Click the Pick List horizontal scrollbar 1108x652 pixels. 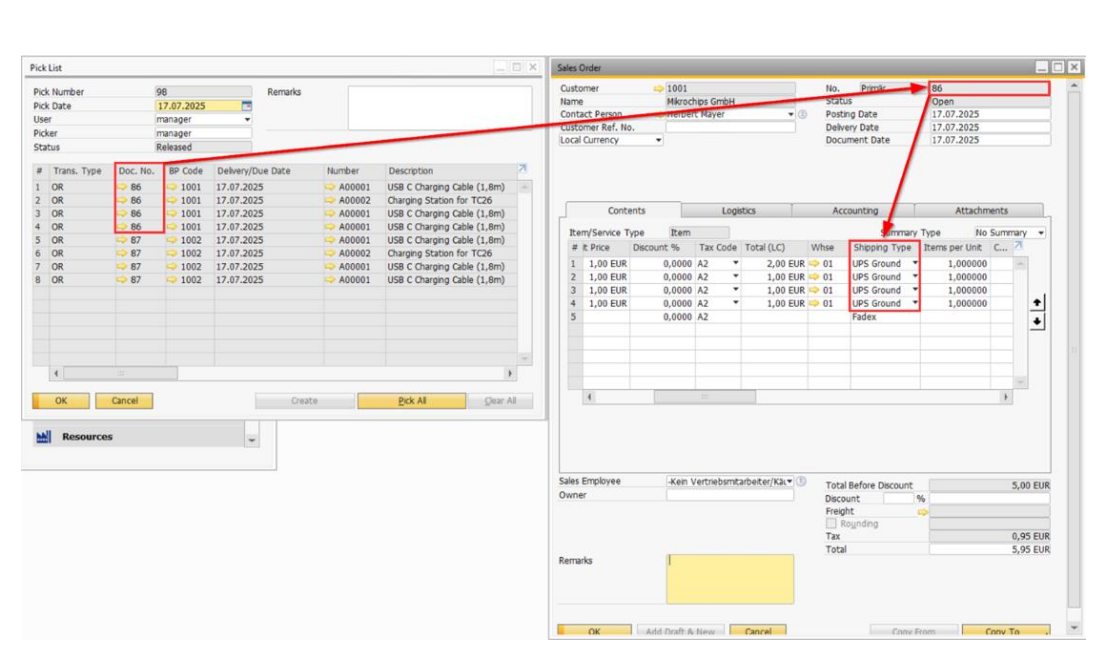point(120,373)
